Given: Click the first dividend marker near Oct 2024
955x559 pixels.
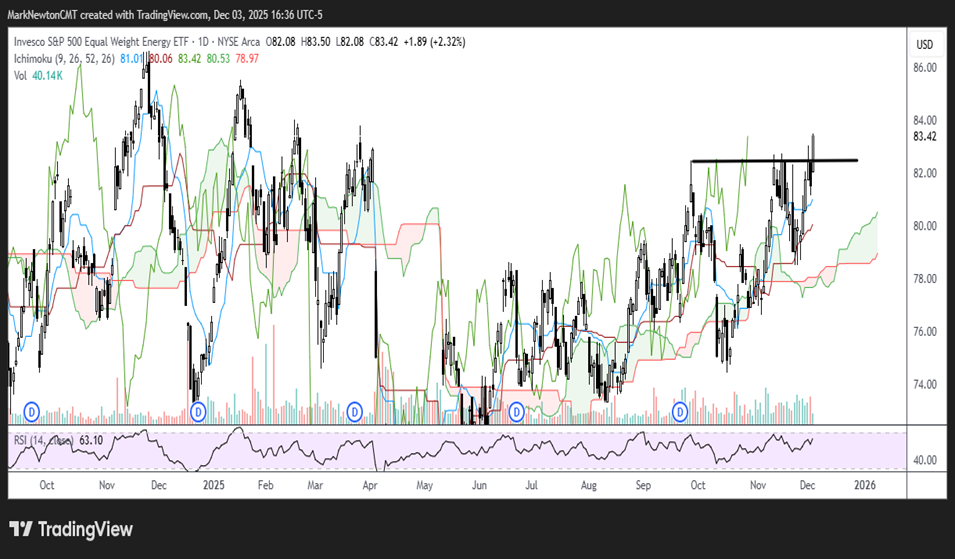Looking at the screenshot, I should tap(31, 411).
